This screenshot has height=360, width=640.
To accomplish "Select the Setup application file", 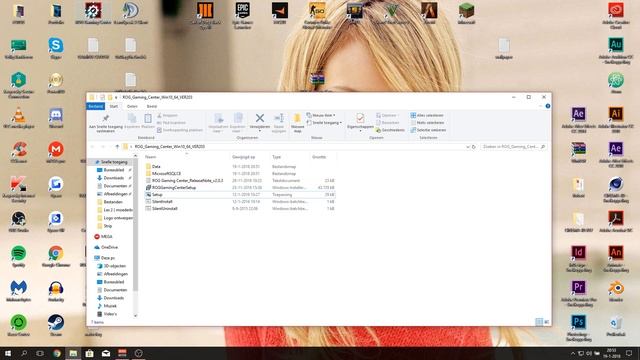I will point(240,195).
